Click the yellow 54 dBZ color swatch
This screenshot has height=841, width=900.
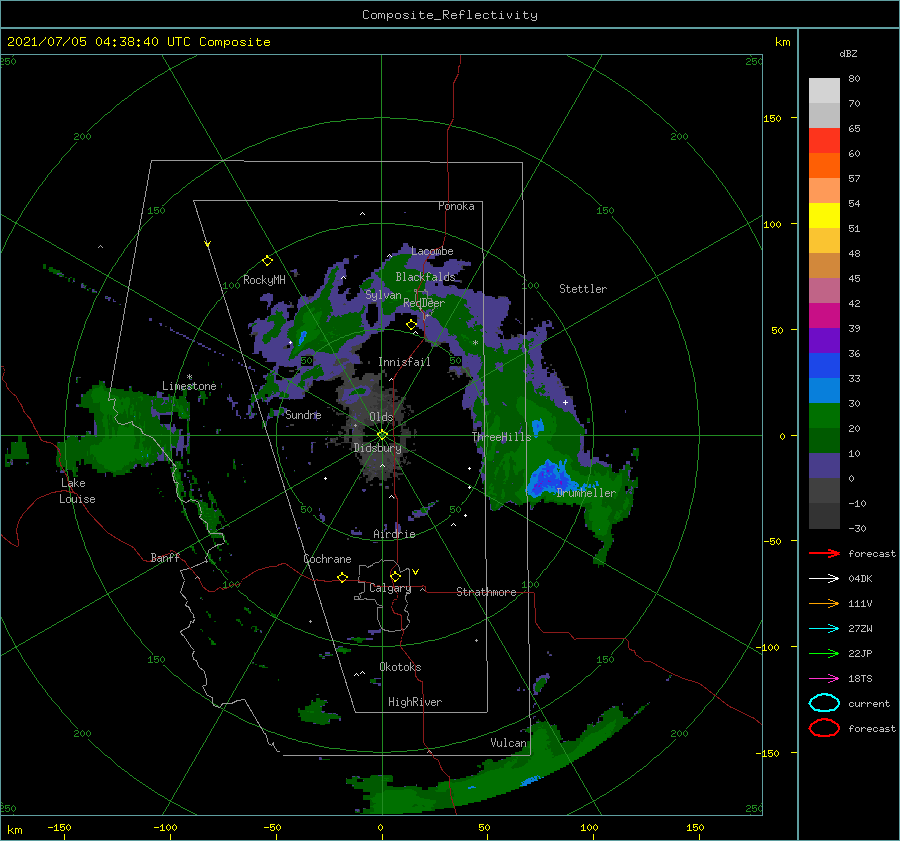tap(824, 215)
